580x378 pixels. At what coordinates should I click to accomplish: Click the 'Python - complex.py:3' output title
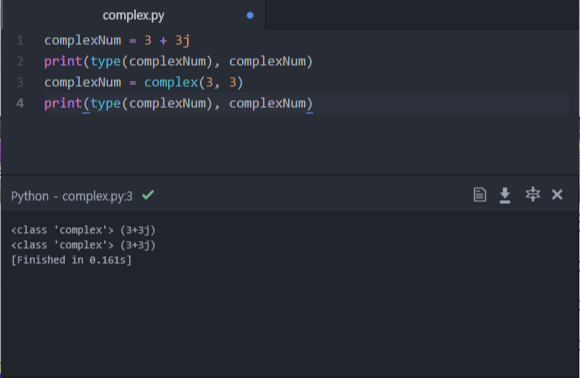pyautogui.click(x=72, y=196)
